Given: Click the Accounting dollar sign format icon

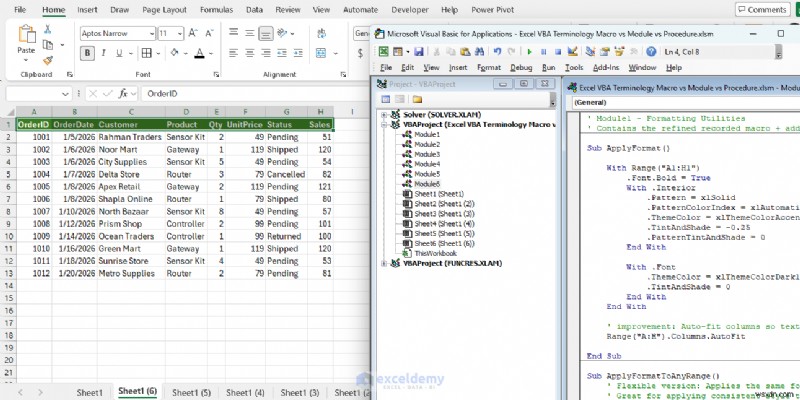Looking at the screenshot, I should 360,53.
